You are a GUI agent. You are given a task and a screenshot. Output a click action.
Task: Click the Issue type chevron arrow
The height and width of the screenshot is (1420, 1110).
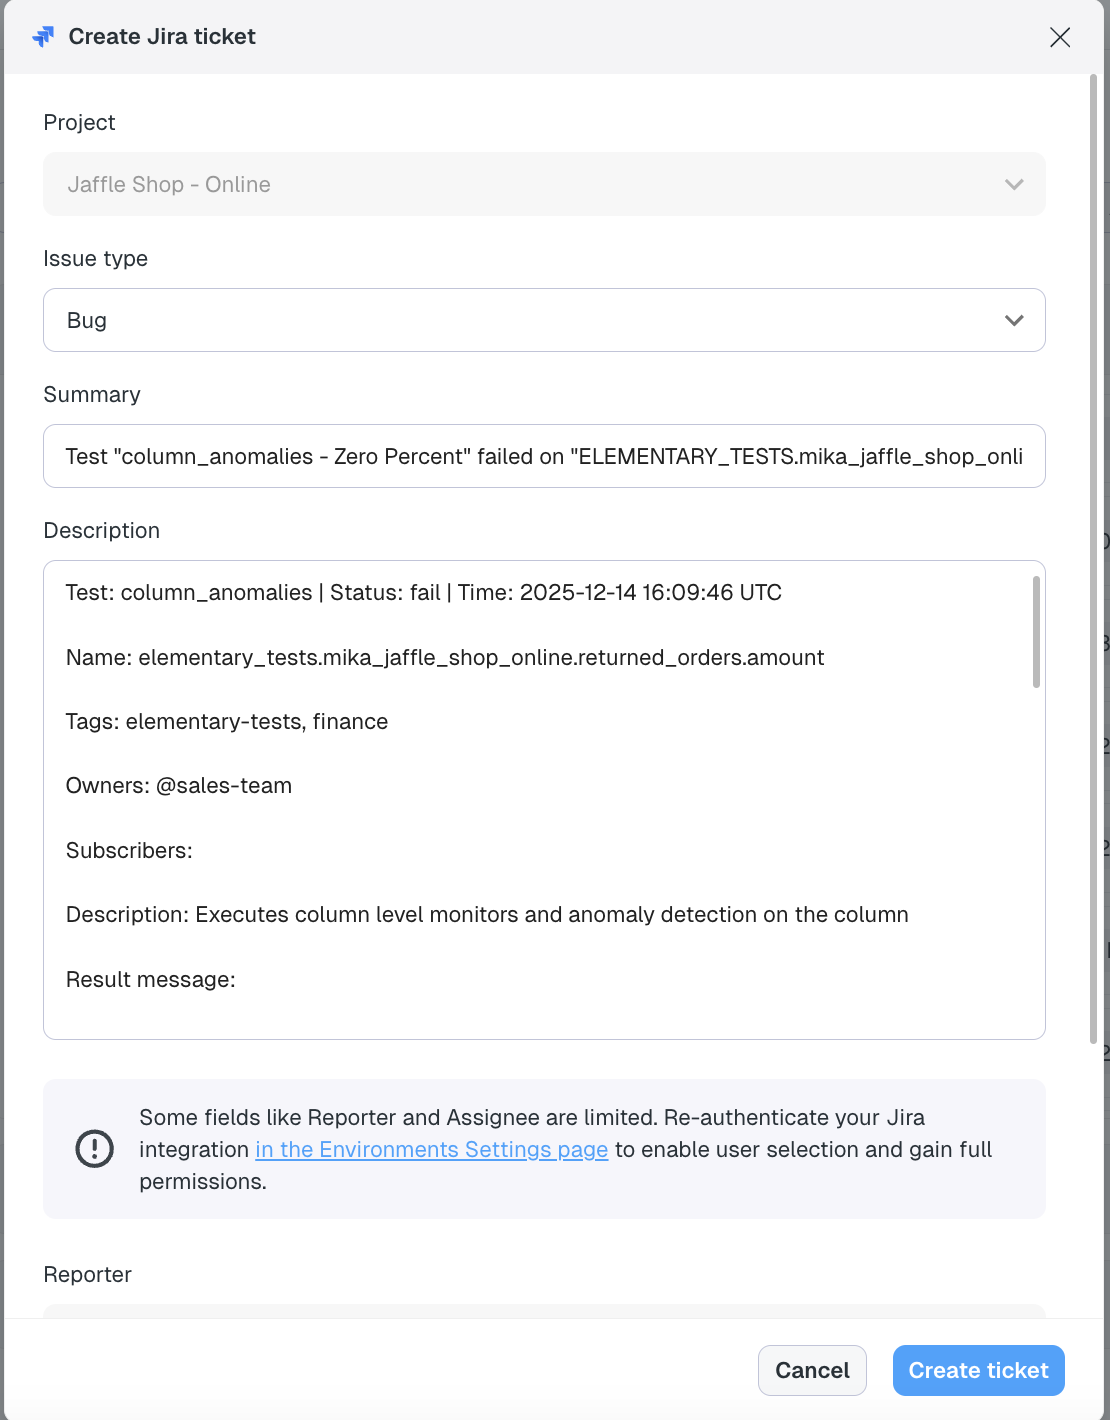1014,320
